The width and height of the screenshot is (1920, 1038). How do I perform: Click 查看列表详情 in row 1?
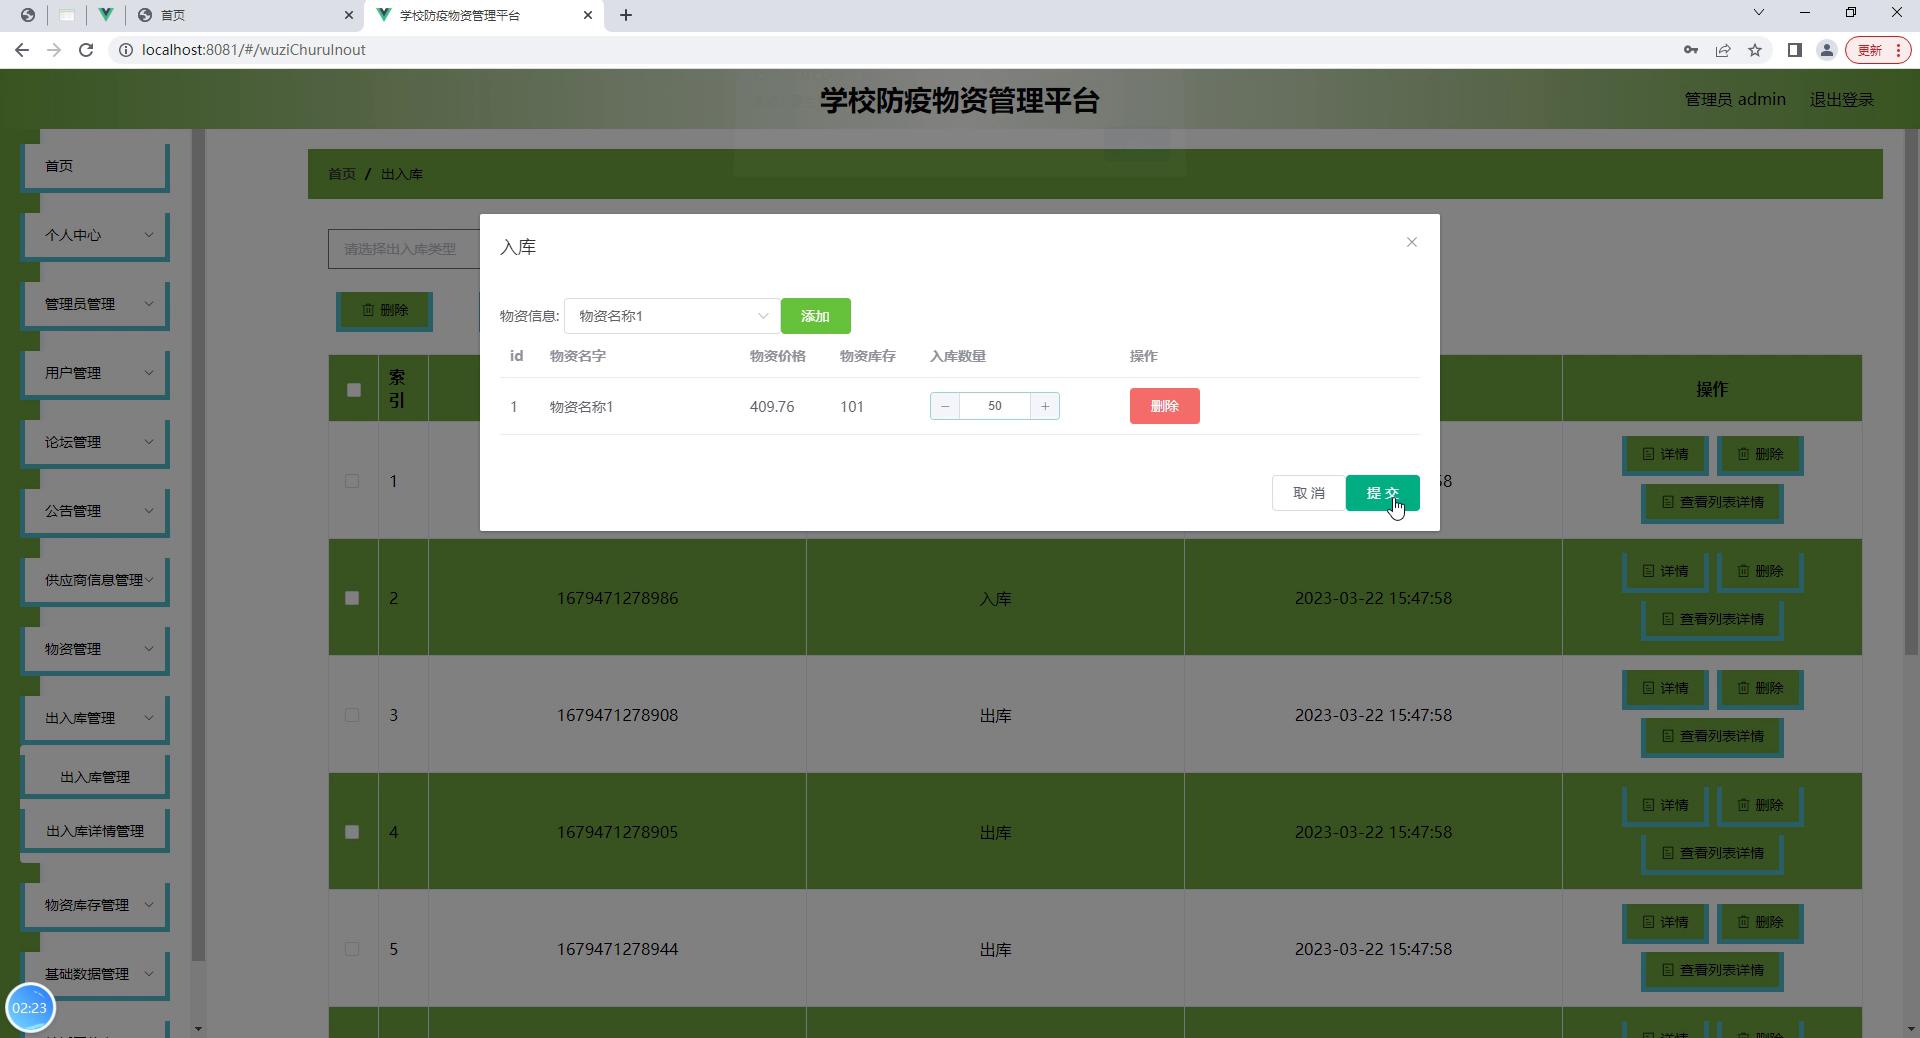[1712, 502]
